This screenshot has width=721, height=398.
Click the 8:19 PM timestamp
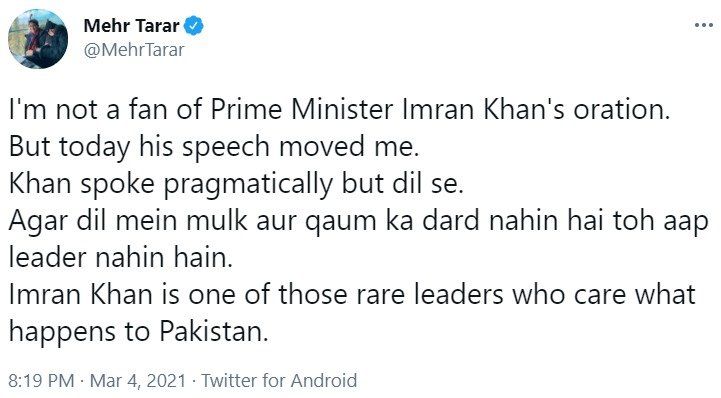click(41, 381)
